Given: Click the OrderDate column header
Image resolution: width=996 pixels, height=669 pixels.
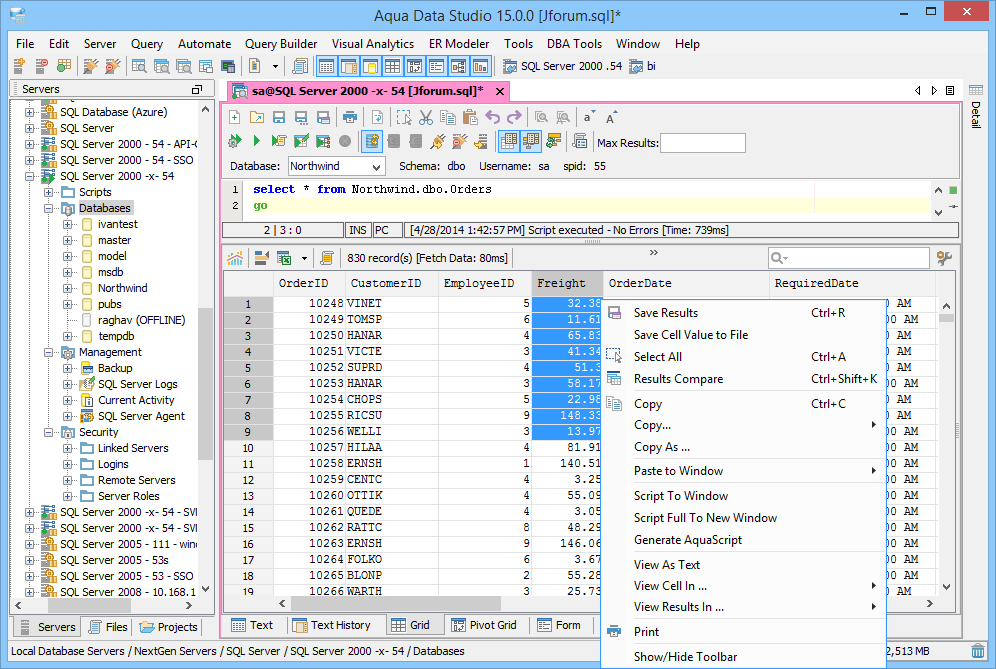Looking at the screenshot, I should (686, 283).
